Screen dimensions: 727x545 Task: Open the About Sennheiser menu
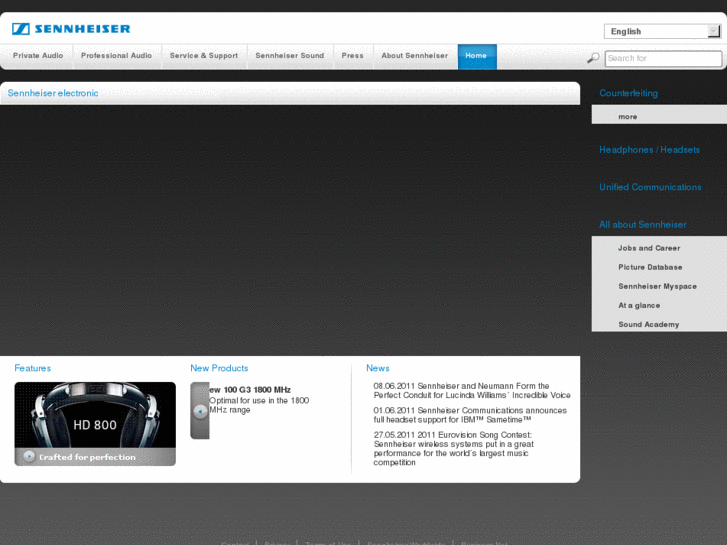[415, 56]
